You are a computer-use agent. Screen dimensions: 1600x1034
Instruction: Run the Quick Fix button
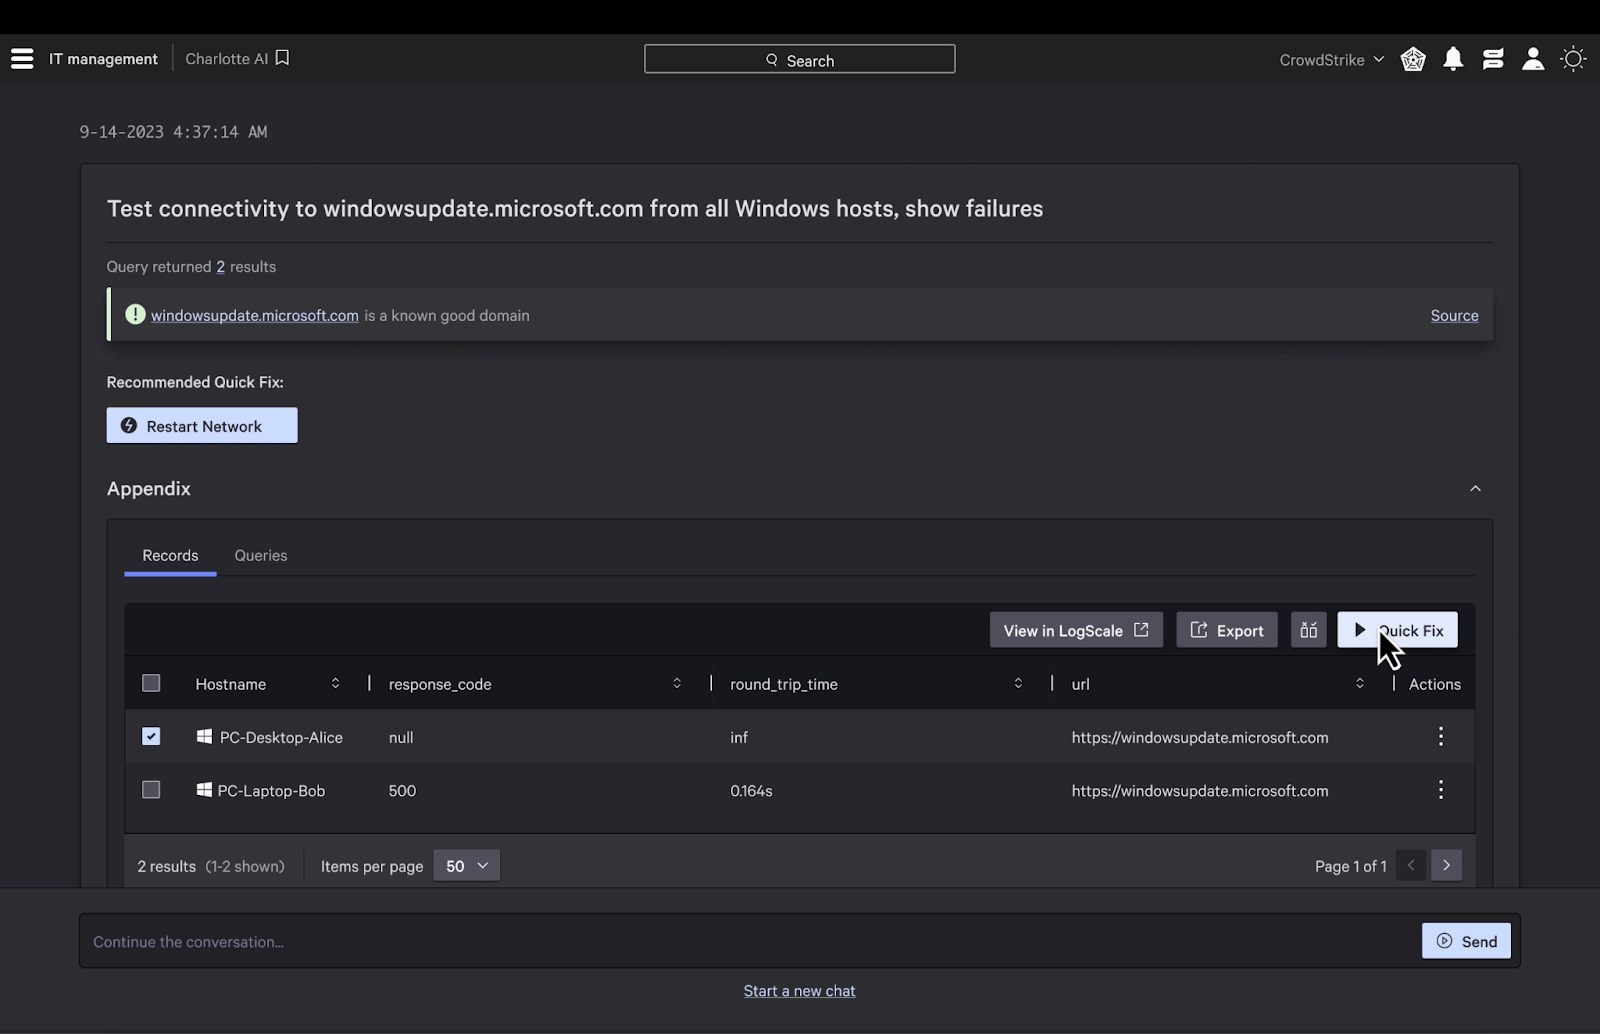pos(1397,630)
